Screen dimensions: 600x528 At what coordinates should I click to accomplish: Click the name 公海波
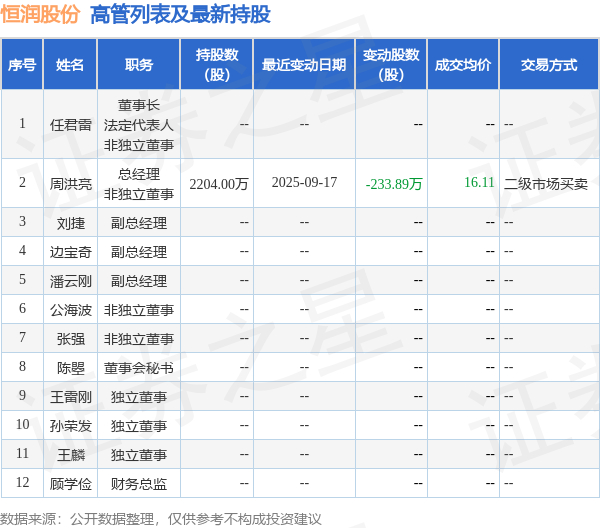point(70,310)
